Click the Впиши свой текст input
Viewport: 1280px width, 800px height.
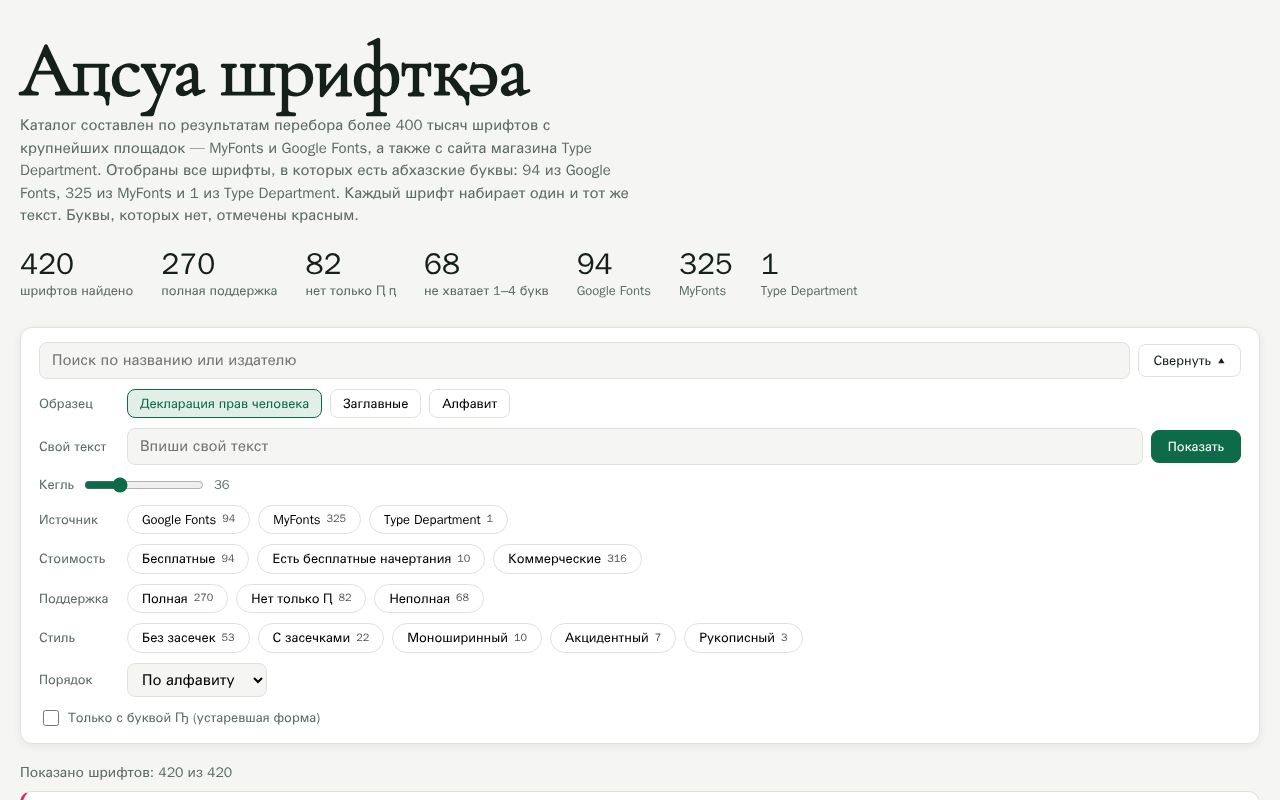(634, 446)
